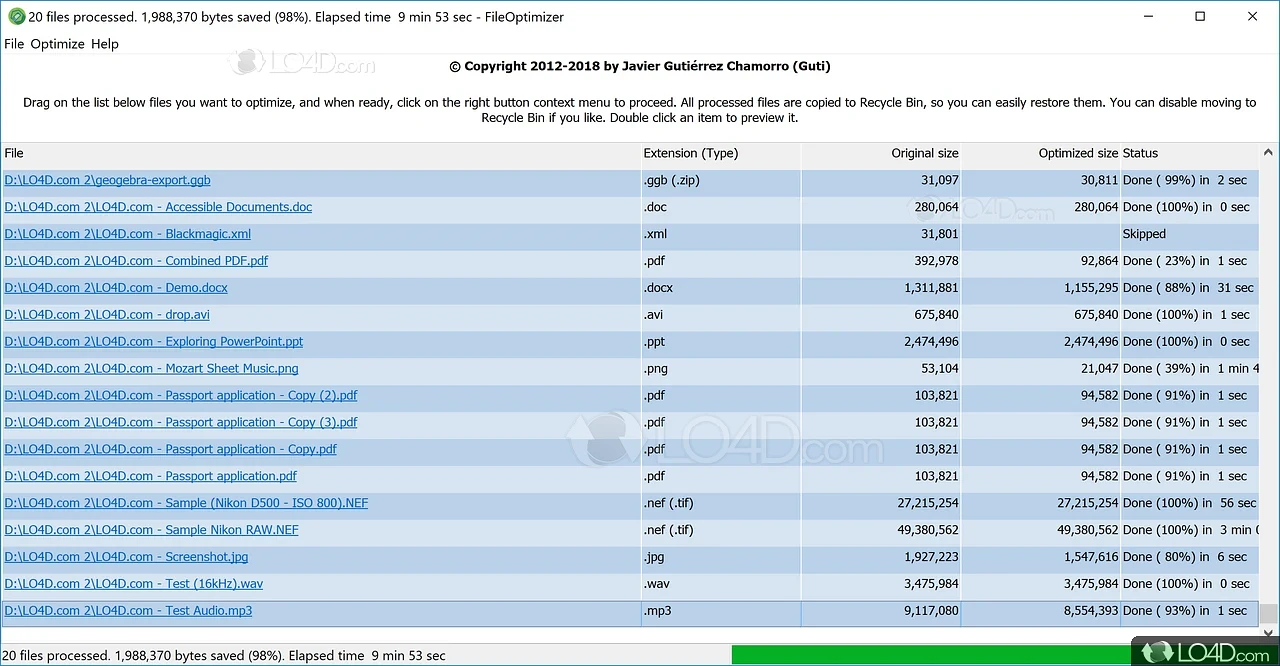Click the "20 files processed" status bar message

point(225,656)
